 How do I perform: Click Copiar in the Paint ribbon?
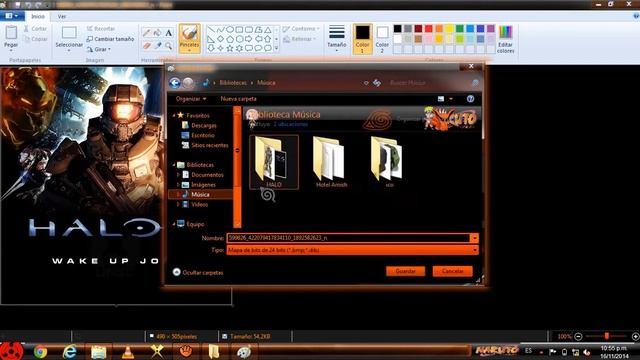tap(35, 39)
